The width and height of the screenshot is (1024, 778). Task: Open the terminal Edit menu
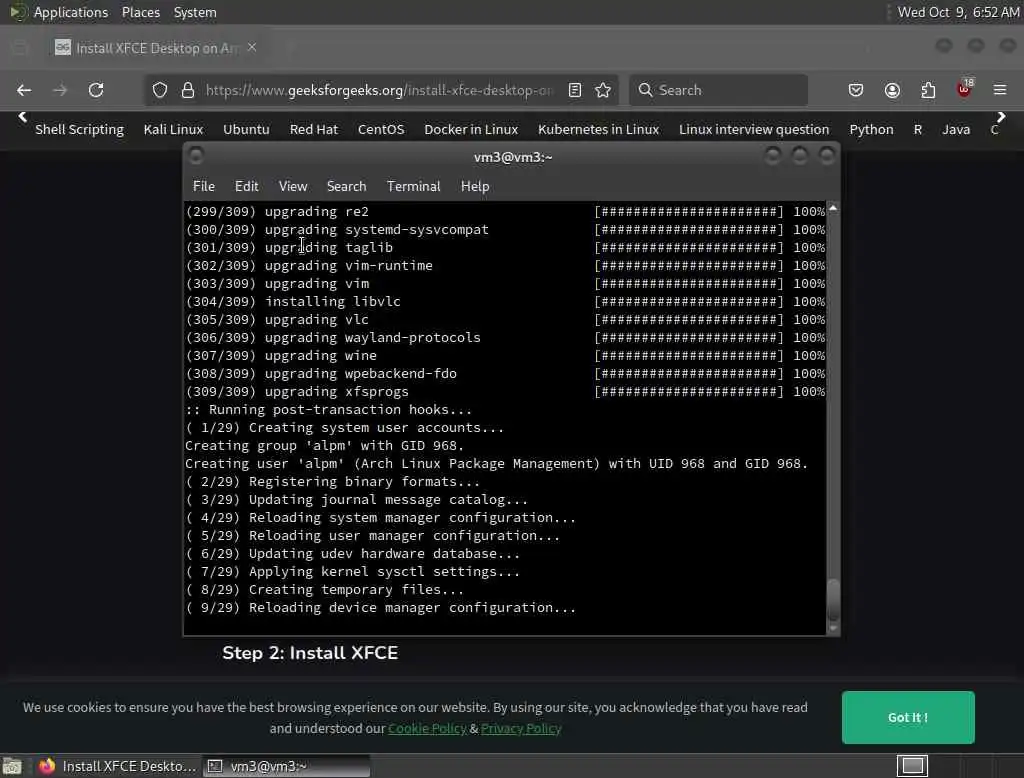pyautogui.click(x=246, y=186)
